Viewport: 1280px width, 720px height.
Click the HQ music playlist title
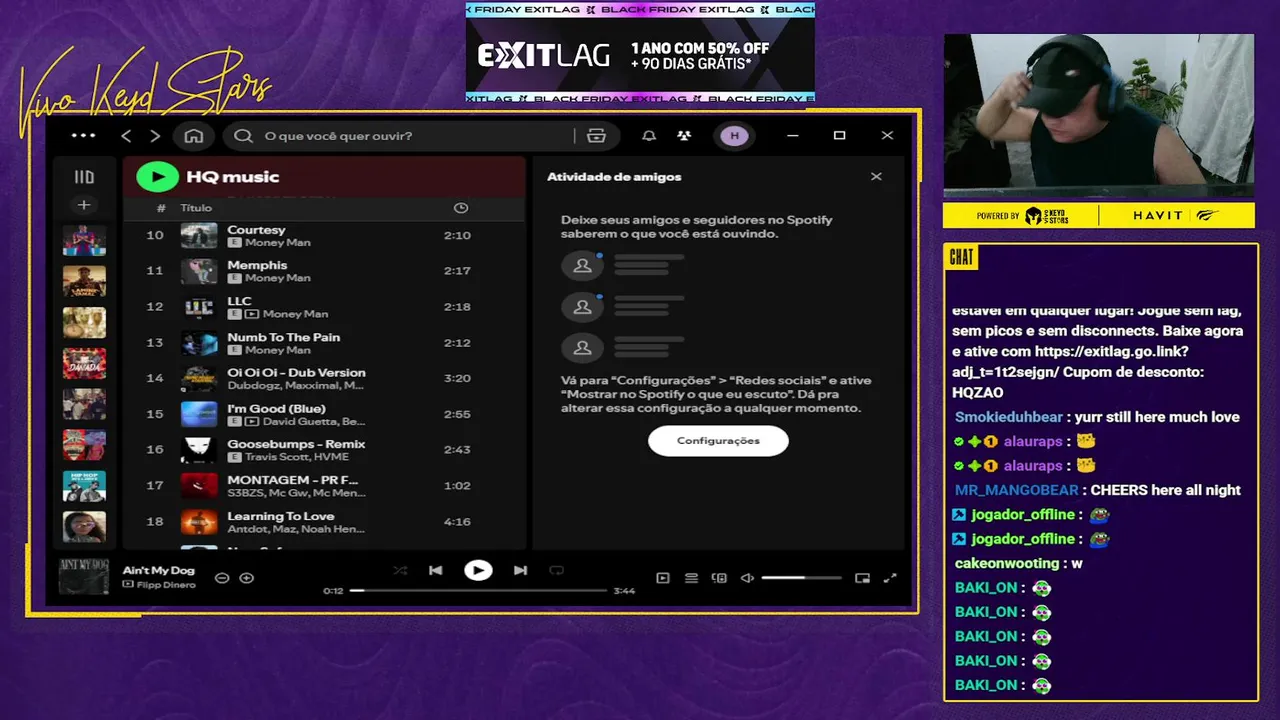[x=232, y=177]
